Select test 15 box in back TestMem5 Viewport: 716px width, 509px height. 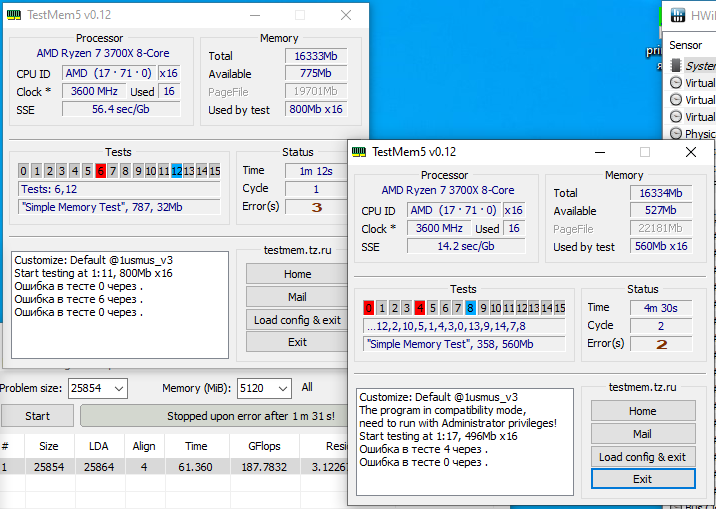215,171
